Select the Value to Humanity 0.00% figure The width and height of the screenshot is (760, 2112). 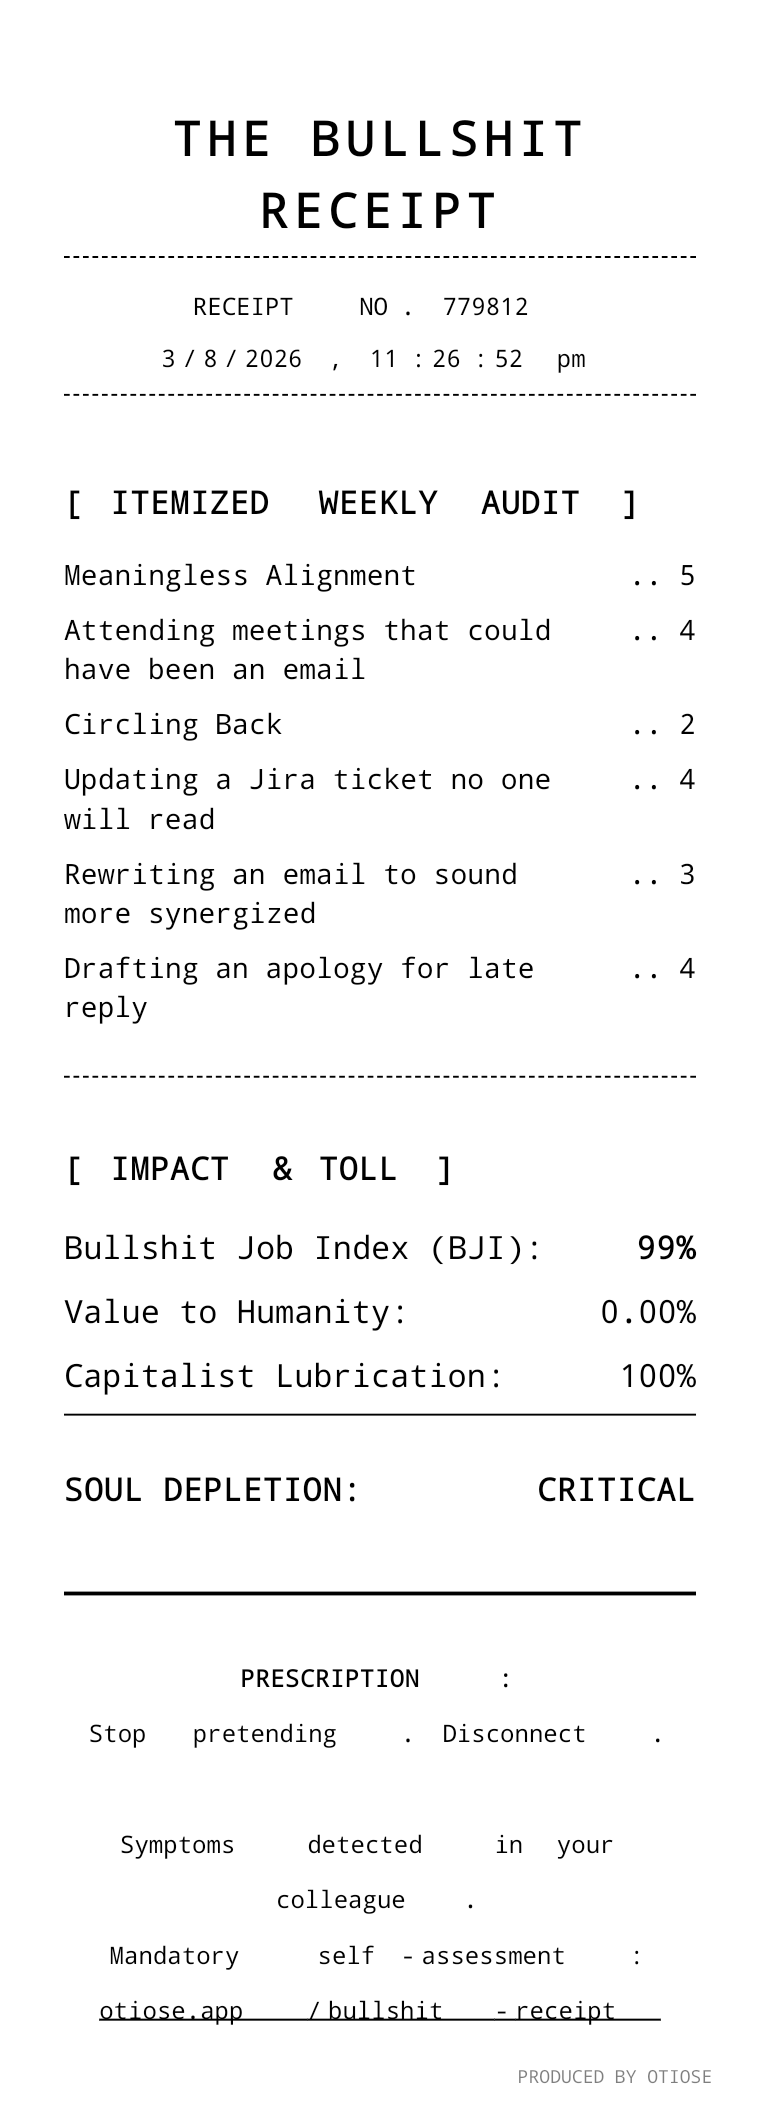648,1312
